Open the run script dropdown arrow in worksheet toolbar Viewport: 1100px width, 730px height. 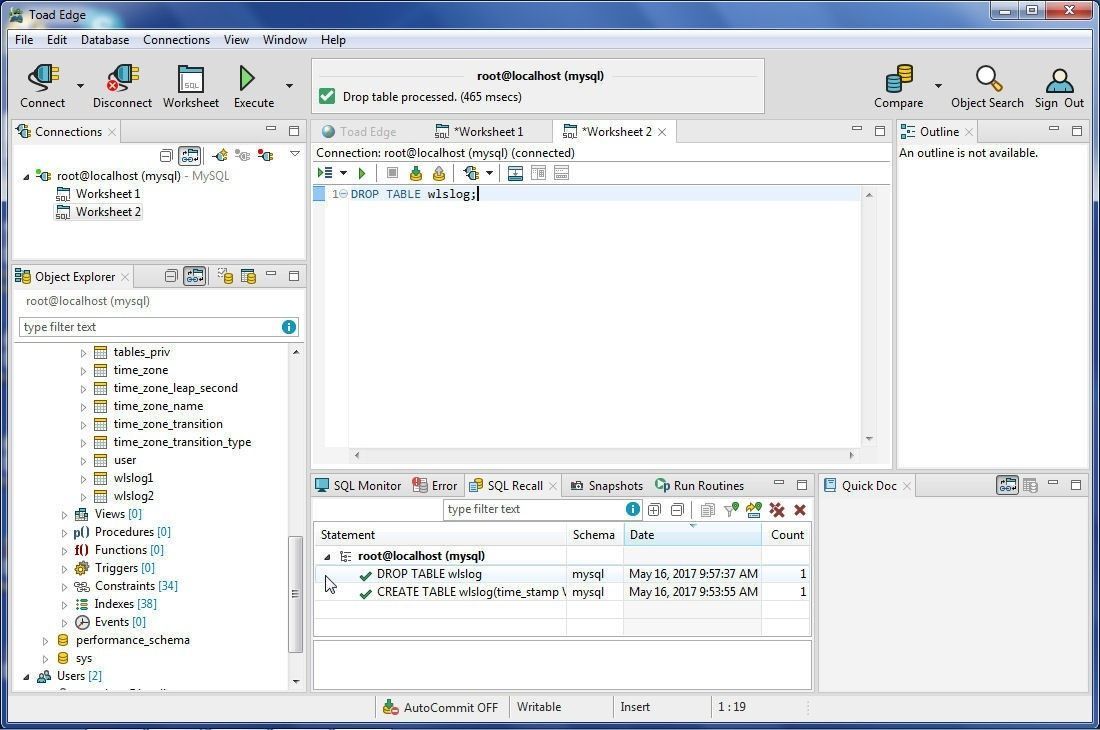(343, 173)
